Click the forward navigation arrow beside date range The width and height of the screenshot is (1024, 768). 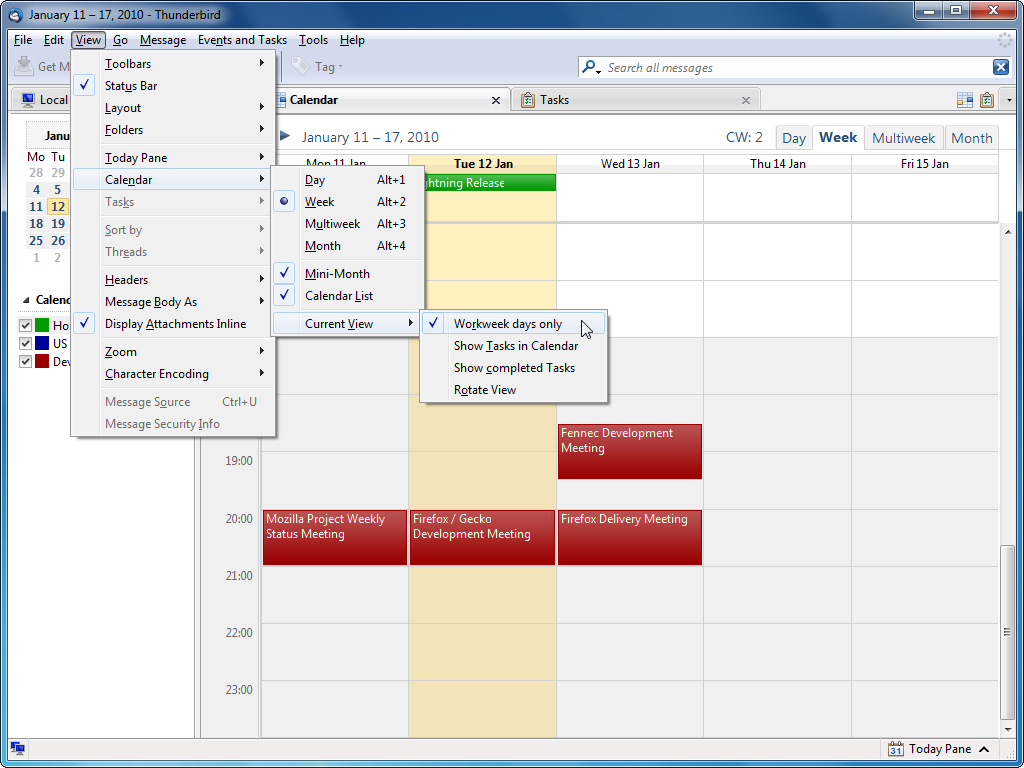click(285, 136)
